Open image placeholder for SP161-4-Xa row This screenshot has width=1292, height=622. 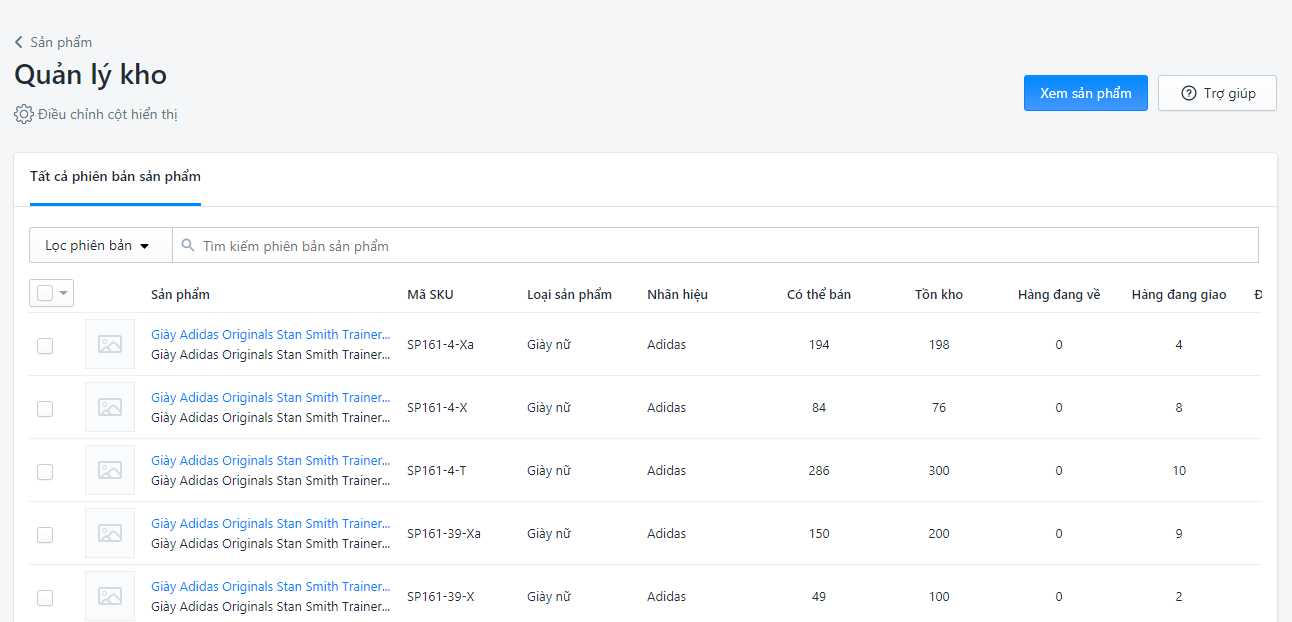click(x=110, y=344)
